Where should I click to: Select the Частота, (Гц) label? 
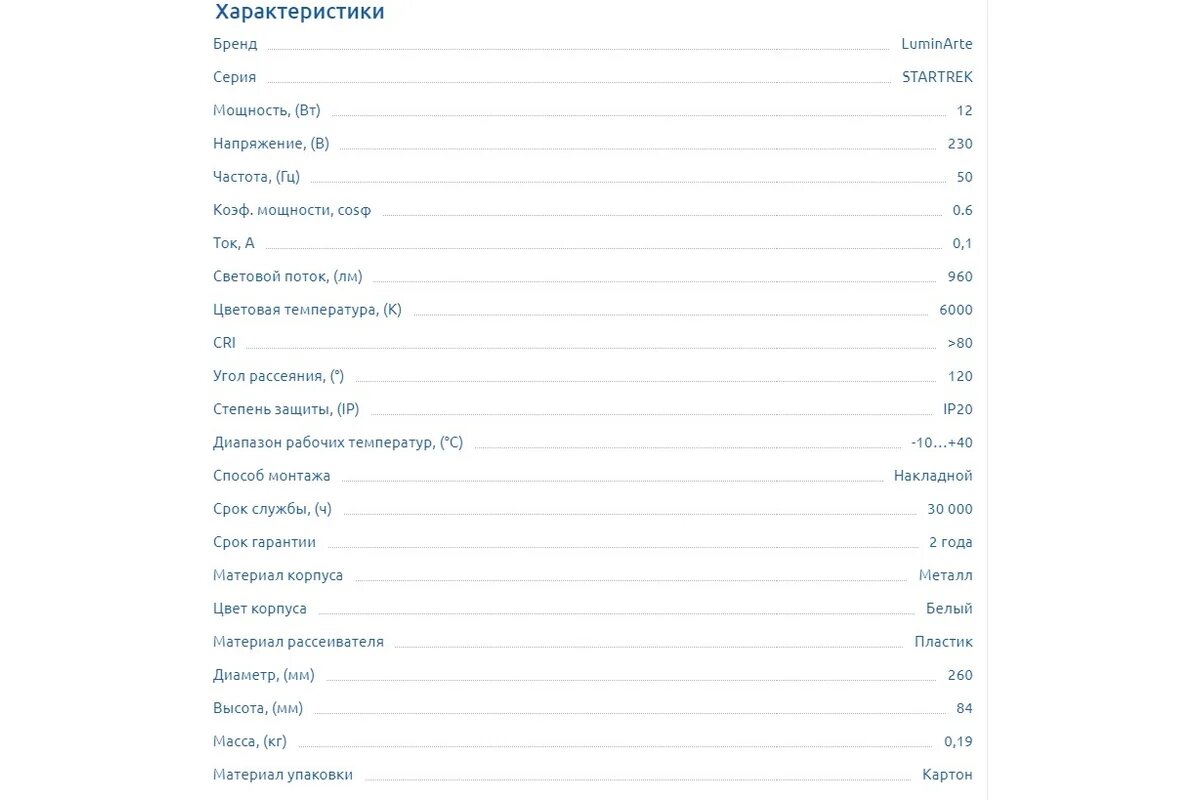tap(257, 177)
